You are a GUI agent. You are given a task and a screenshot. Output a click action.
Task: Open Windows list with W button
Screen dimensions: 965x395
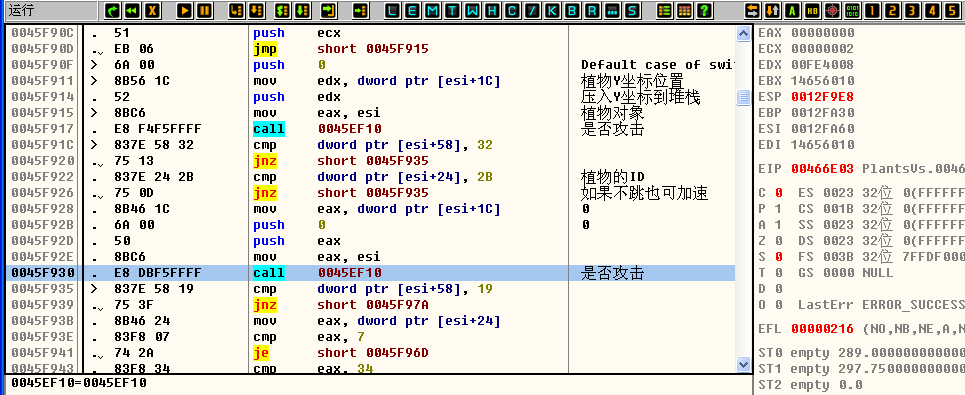pyautogui.click(x=473, y=10)
